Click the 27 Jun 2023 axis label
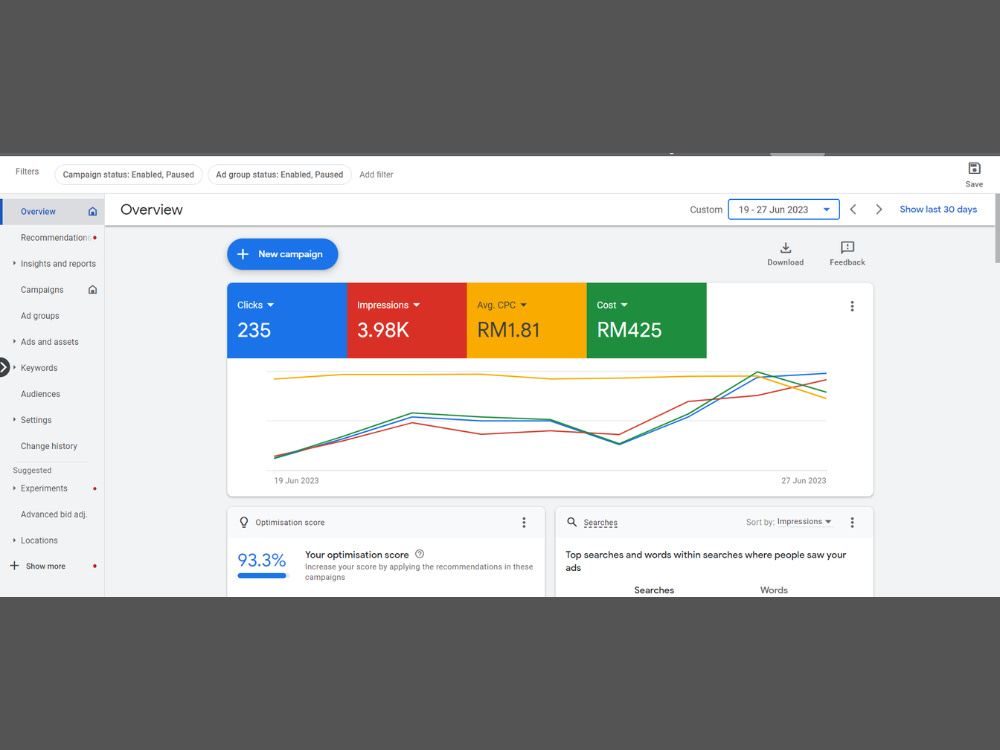Image resolution: width=1000 pixels, height=750 pixels. pyautogui.click(x=804, y=481)
